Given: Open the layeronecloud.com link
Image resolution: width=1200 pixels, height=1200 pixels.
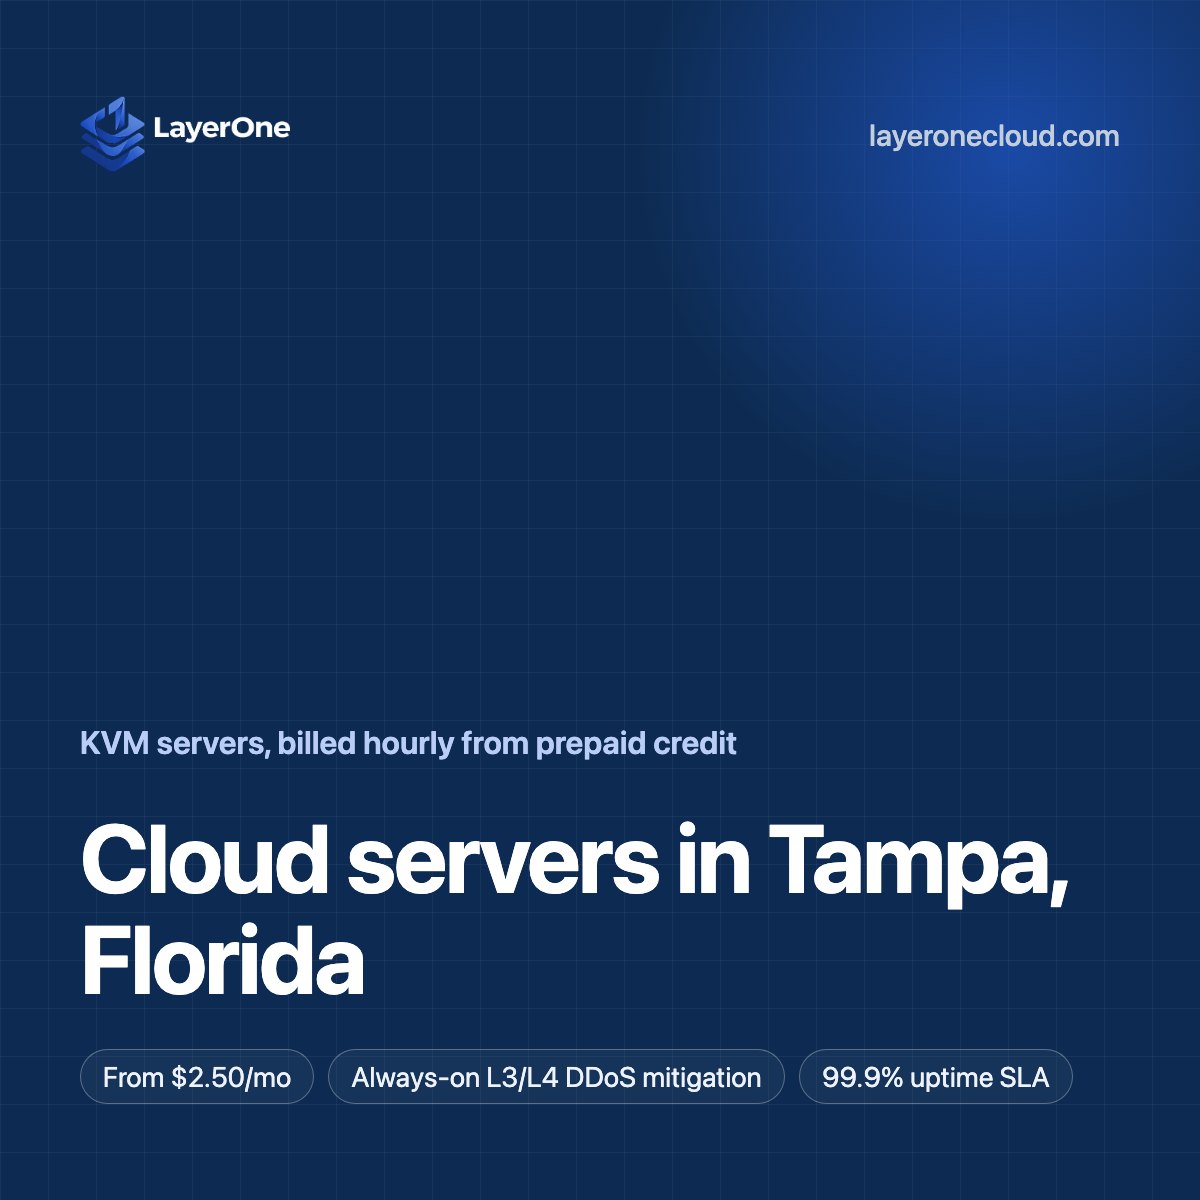Looking at the screenshot, I should (x=994, y=136).
